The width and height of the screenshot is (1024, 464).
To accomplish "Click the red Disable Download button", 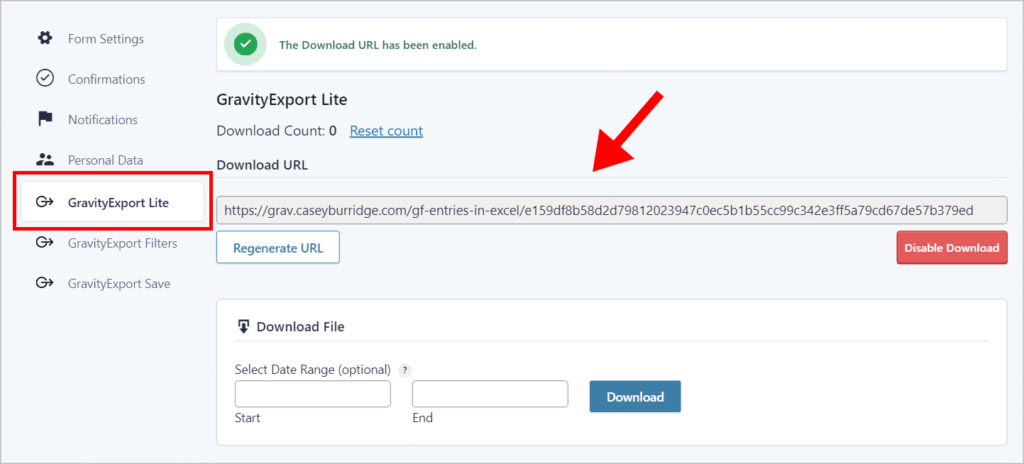I will click(x=952, y=248).
